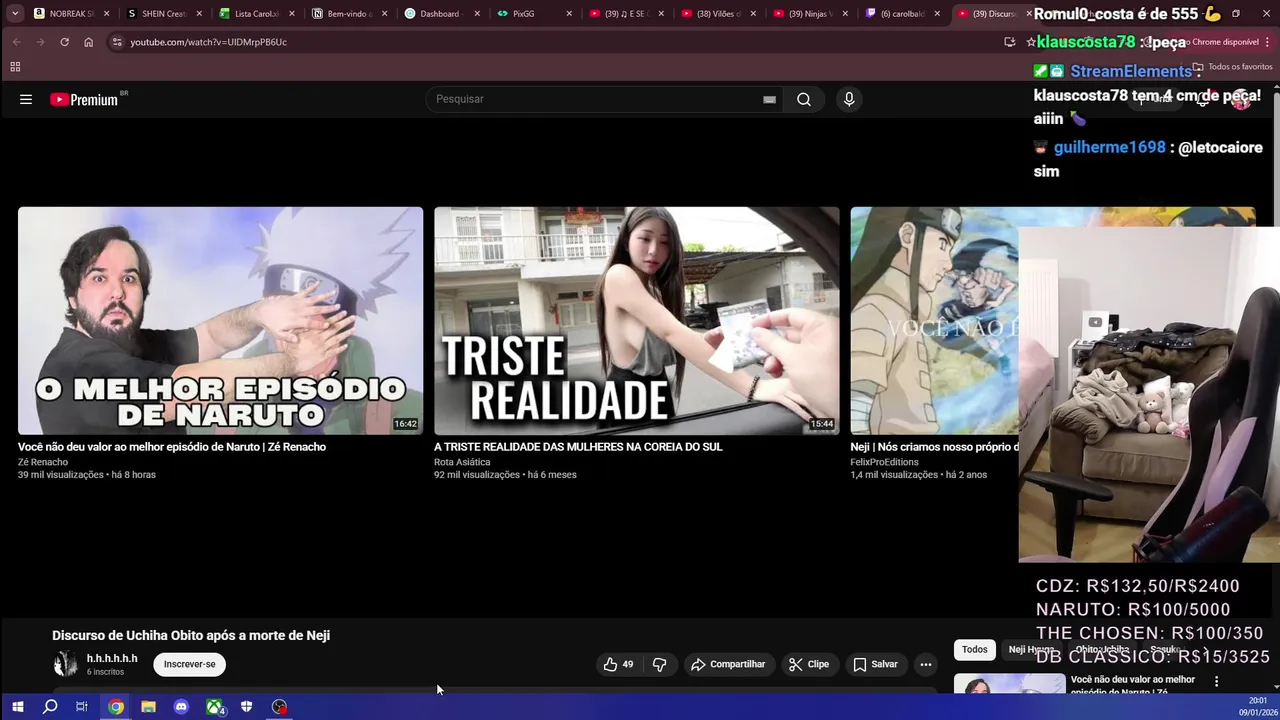Image resolution: width=1280 pixels, height=720 pixels.
Task: Open h.h.h.h.h.h channel avatar
Action: [66, 664]
